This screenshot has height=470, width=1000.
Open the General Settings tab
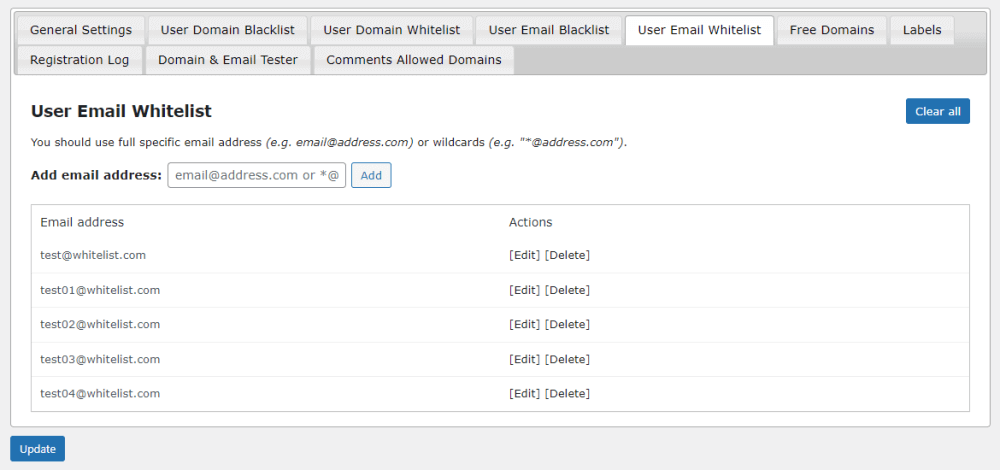pos(80,30)
